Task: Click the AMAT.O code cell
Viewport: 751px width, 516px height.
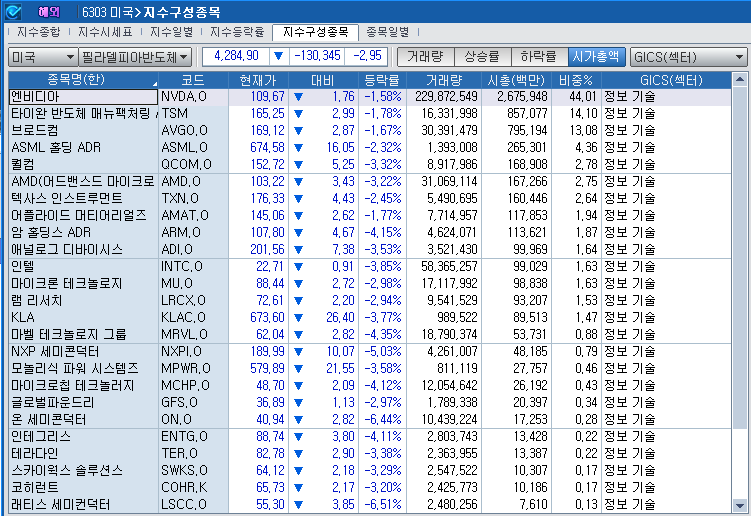Action: tap(193, 216)
